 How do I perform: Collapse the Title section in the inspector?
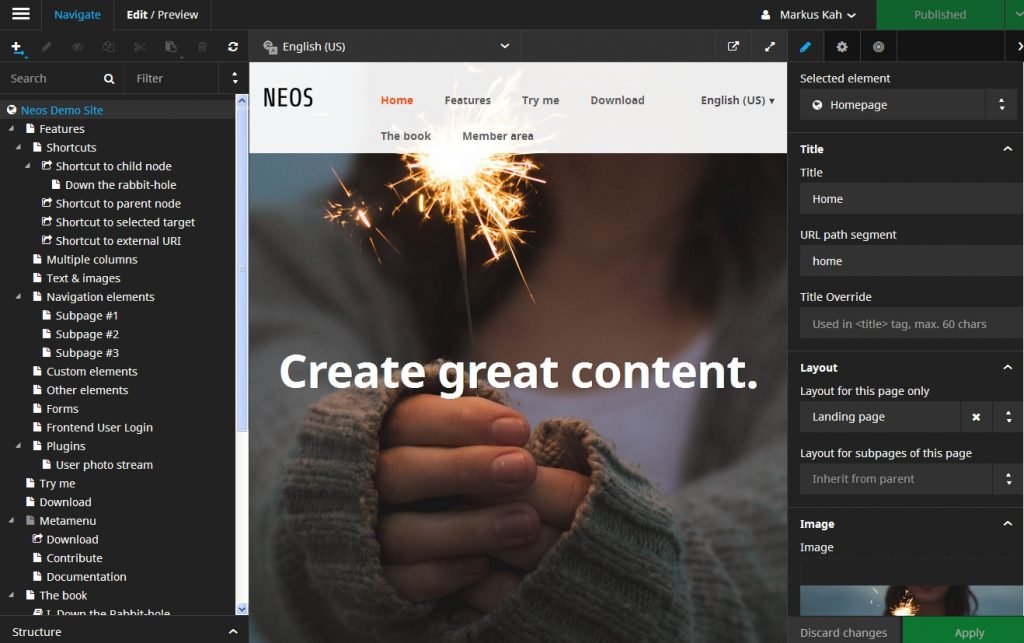point(1008,149)
